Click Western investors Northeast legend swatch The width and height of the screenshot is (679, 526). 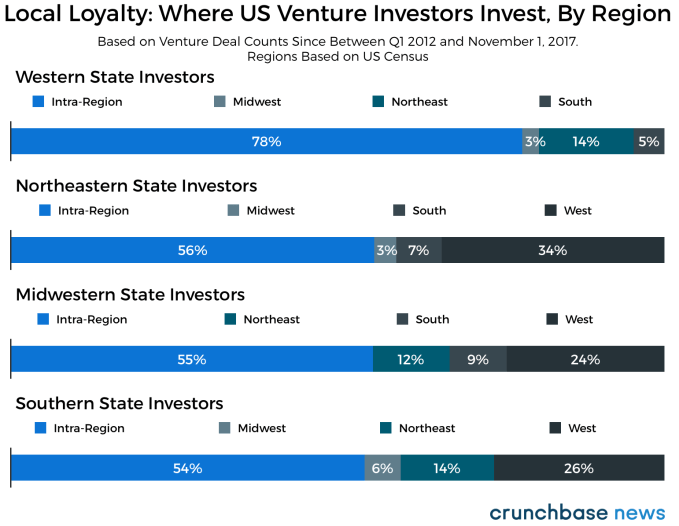tap(378, 102)
